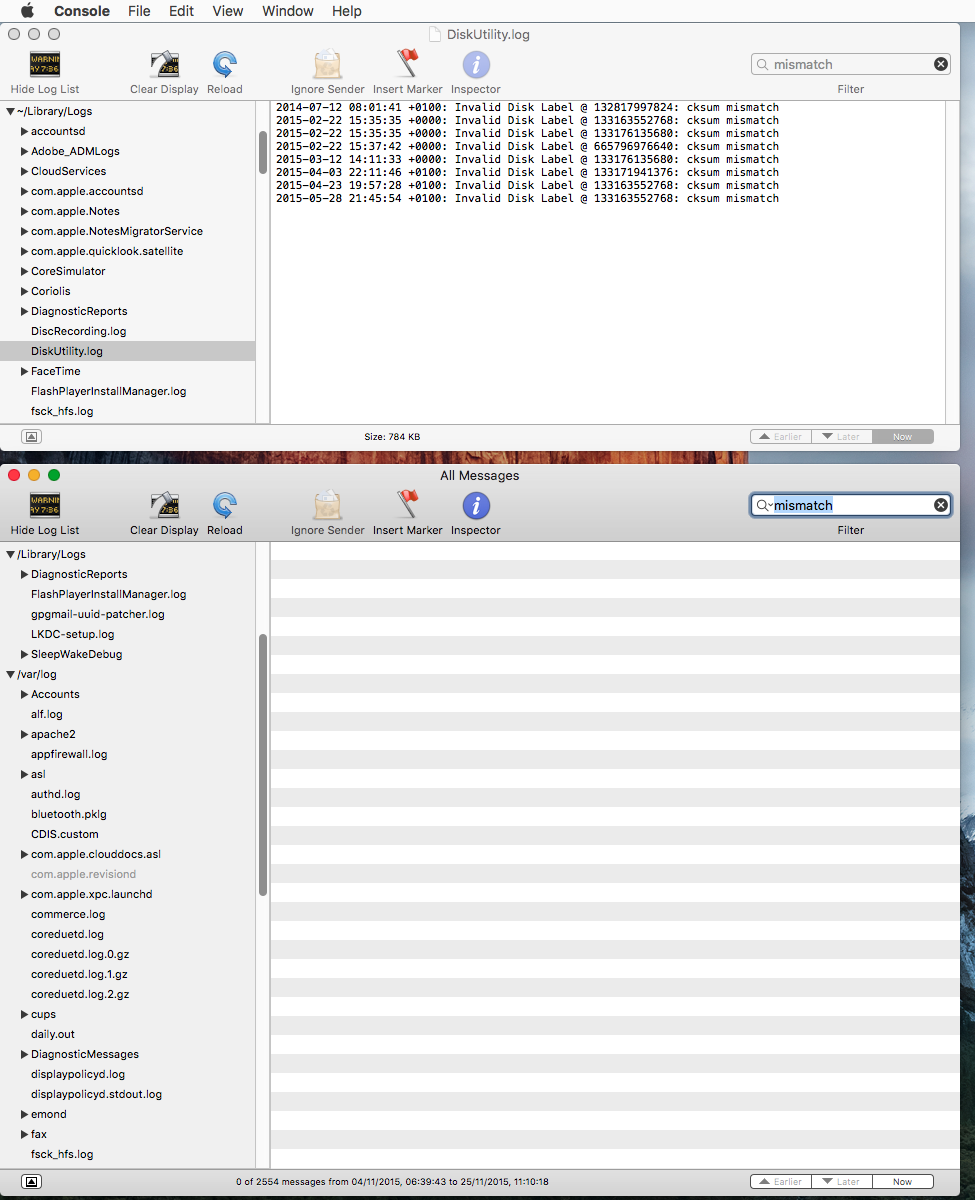Expand the CoreSimulator folder
Viewport: 975px width, 1200px height.
24,271
